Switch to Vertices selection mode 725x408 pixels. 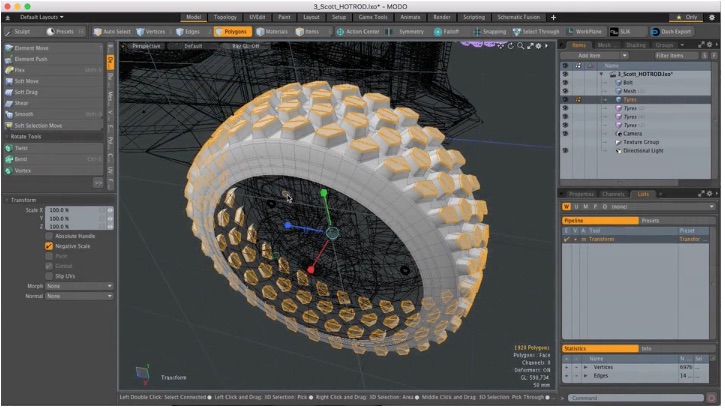[x=151, y=32]
